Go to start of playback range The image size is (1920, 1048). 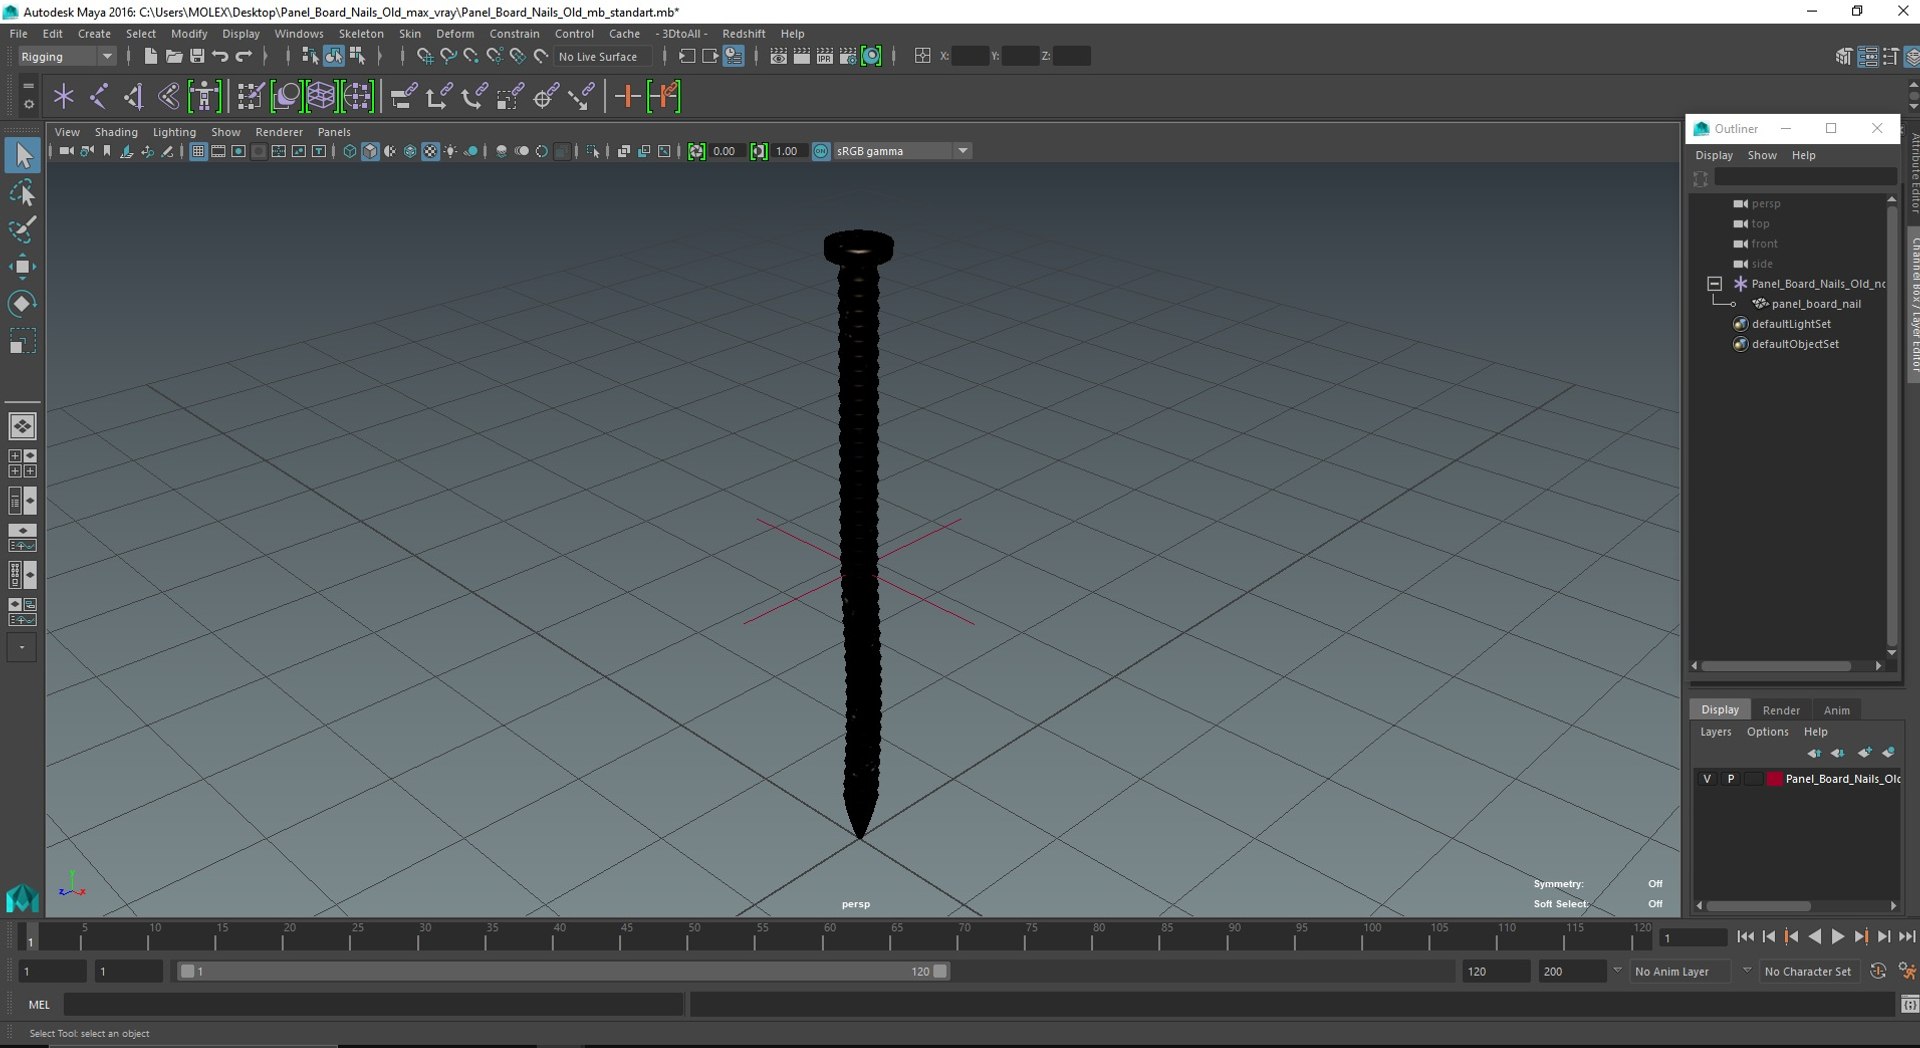[1745, 937]
